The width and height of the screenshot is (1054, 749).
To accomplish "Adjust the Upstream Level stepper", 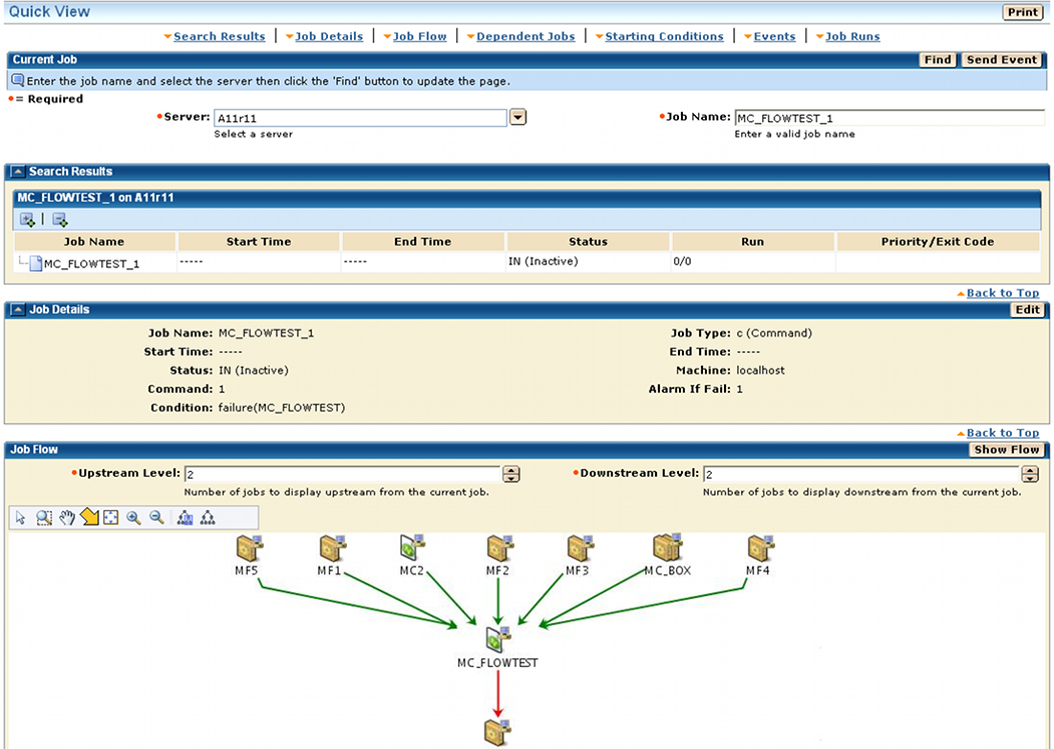I will pos(511,474).
